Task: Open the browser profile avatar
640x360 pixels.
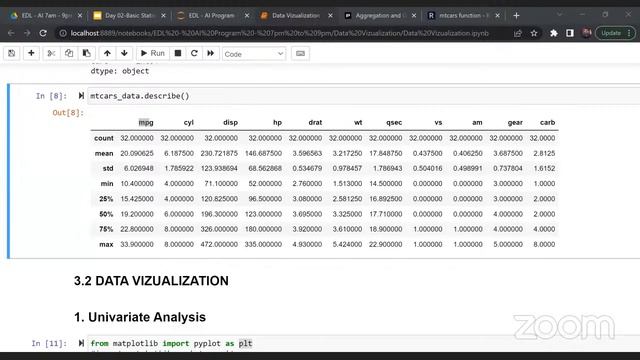Action: tap(587, 33)
